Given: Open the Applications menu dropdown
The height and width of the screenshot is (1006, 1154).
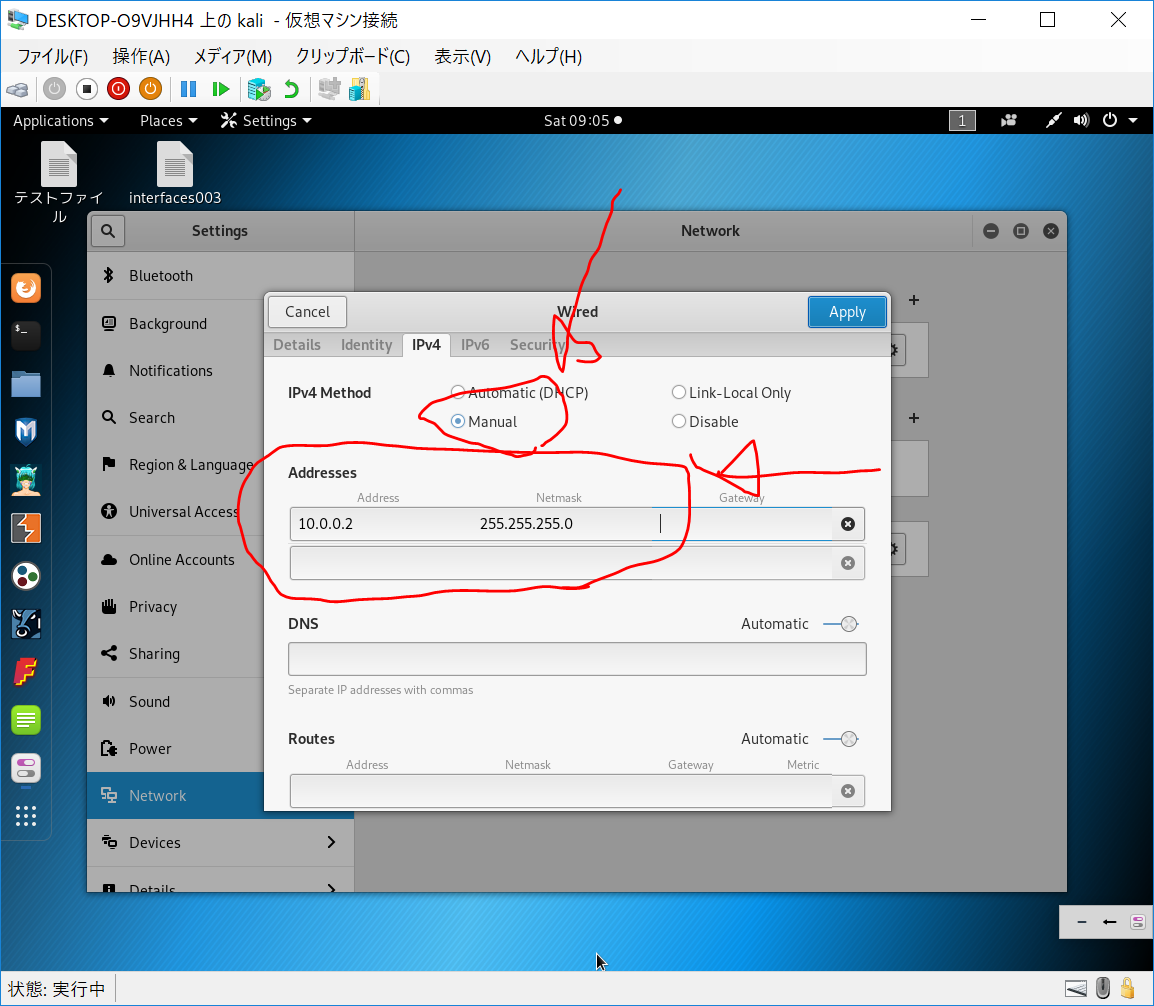Looking at the screenshot, I should click(60, 121).
